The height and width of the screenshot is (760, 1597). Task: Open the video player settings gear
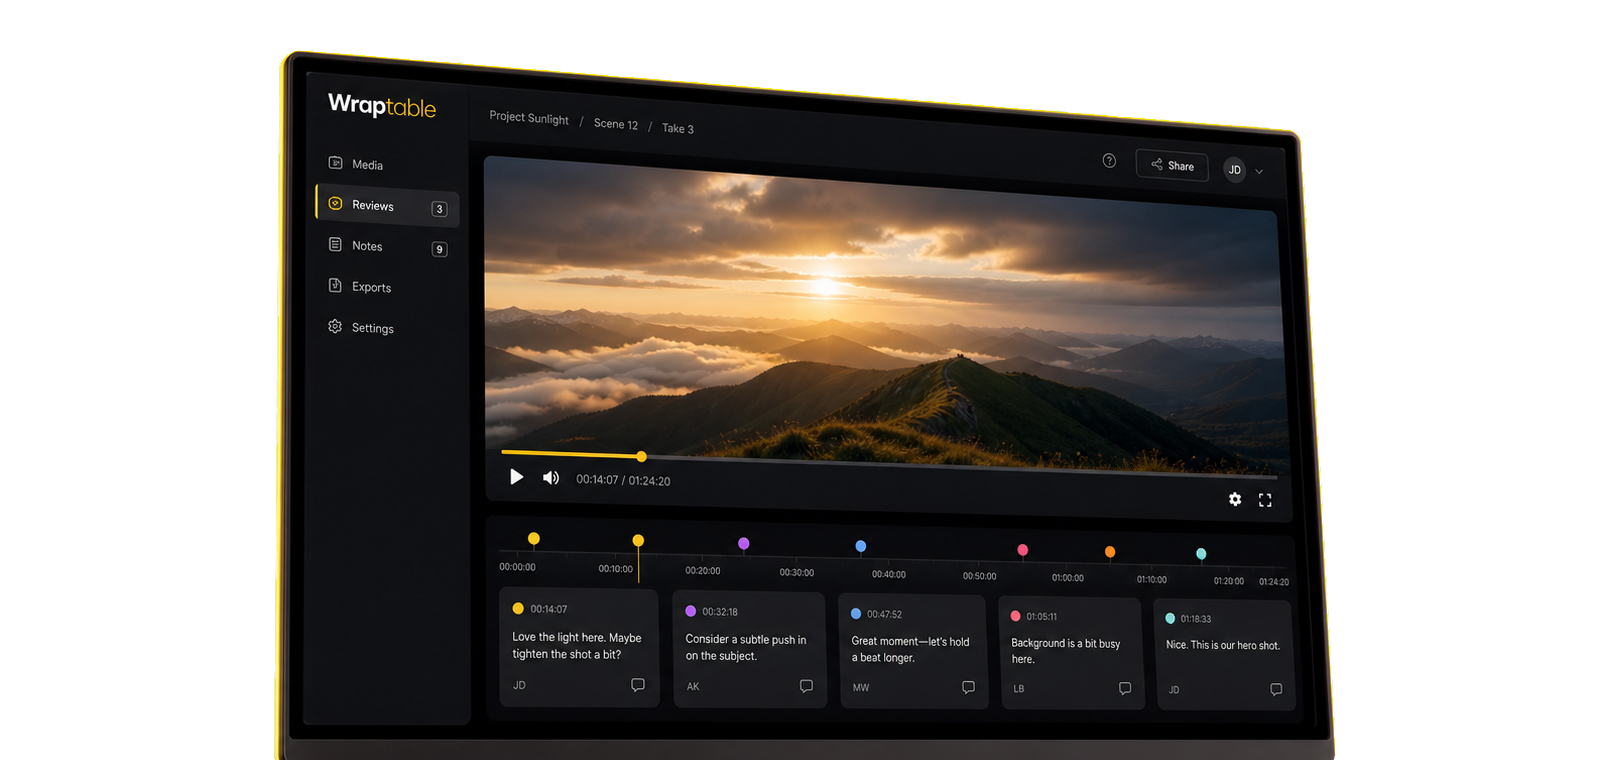coord(1235,499)
